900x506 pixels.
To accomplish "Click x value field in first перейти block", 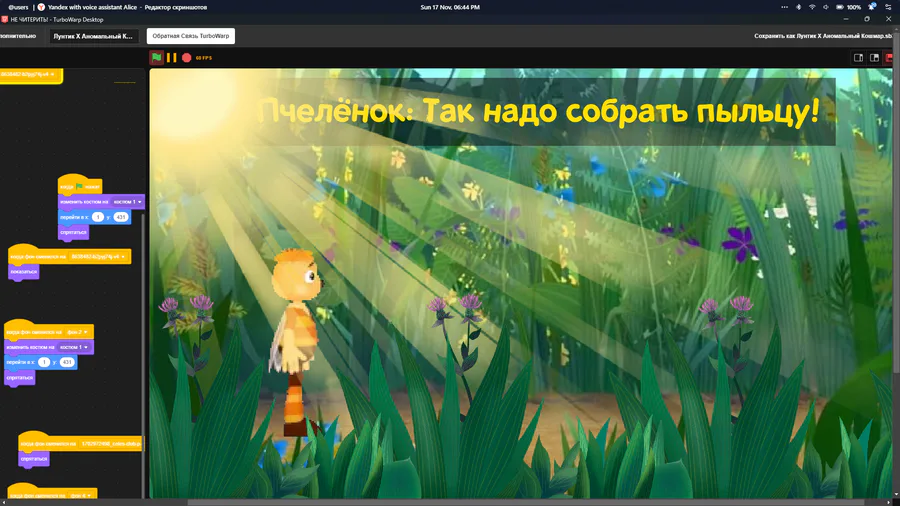I will coord(98,217).
